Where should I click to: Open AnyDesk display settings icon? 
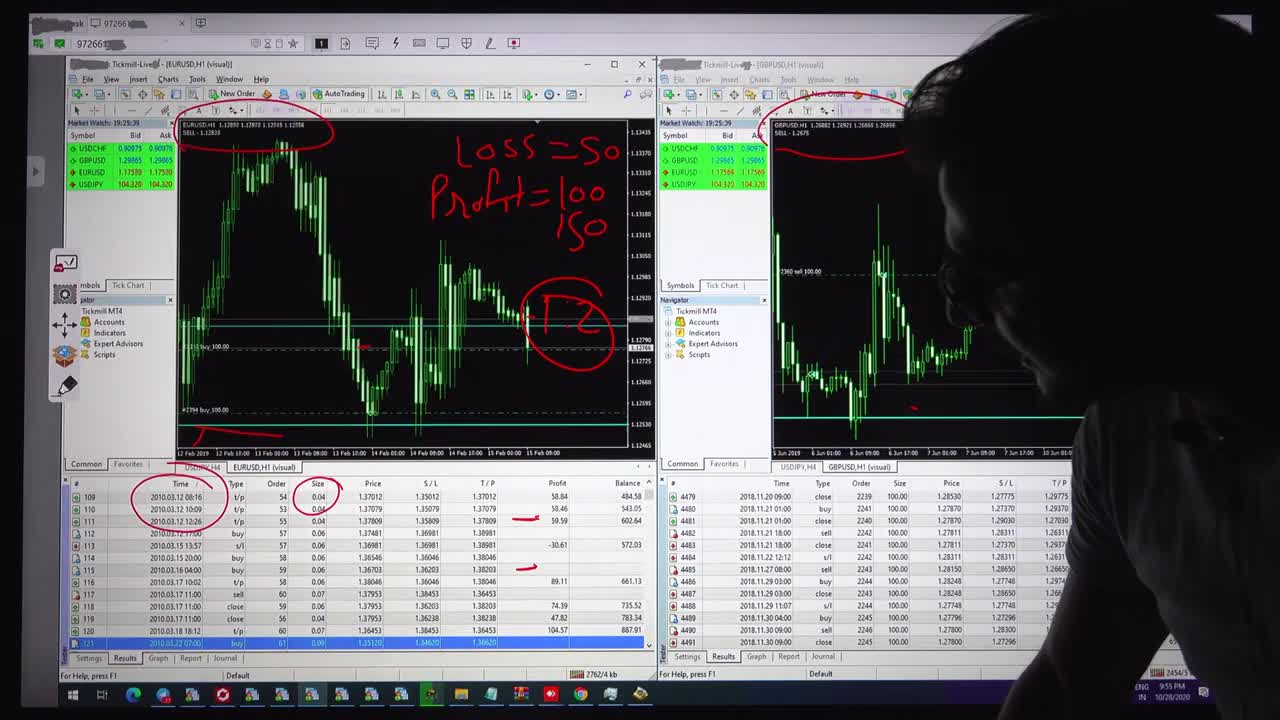[x=443, y=43]
